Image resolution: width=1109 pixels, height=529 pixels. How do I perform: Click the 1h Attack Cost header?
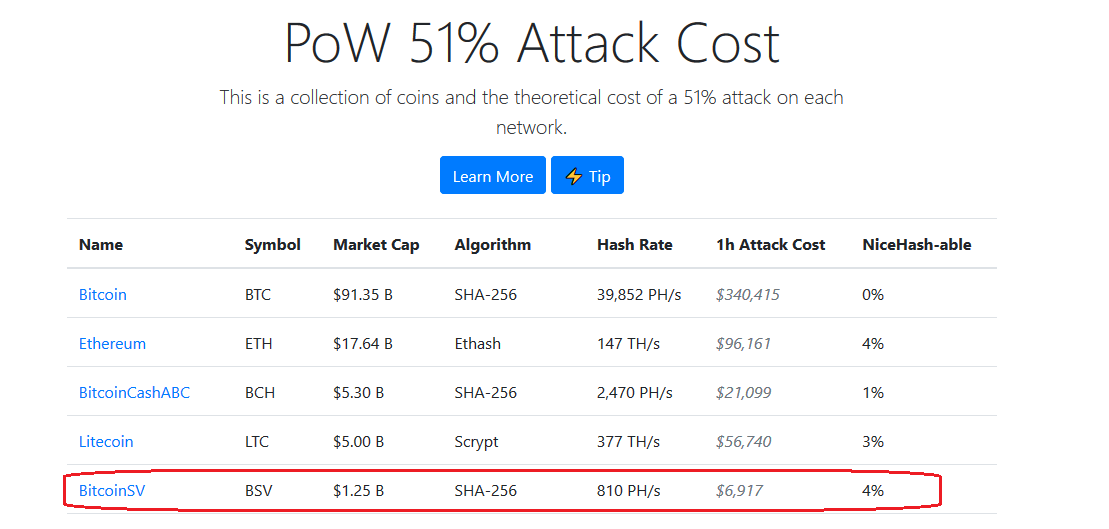click(x=770, y=245)
